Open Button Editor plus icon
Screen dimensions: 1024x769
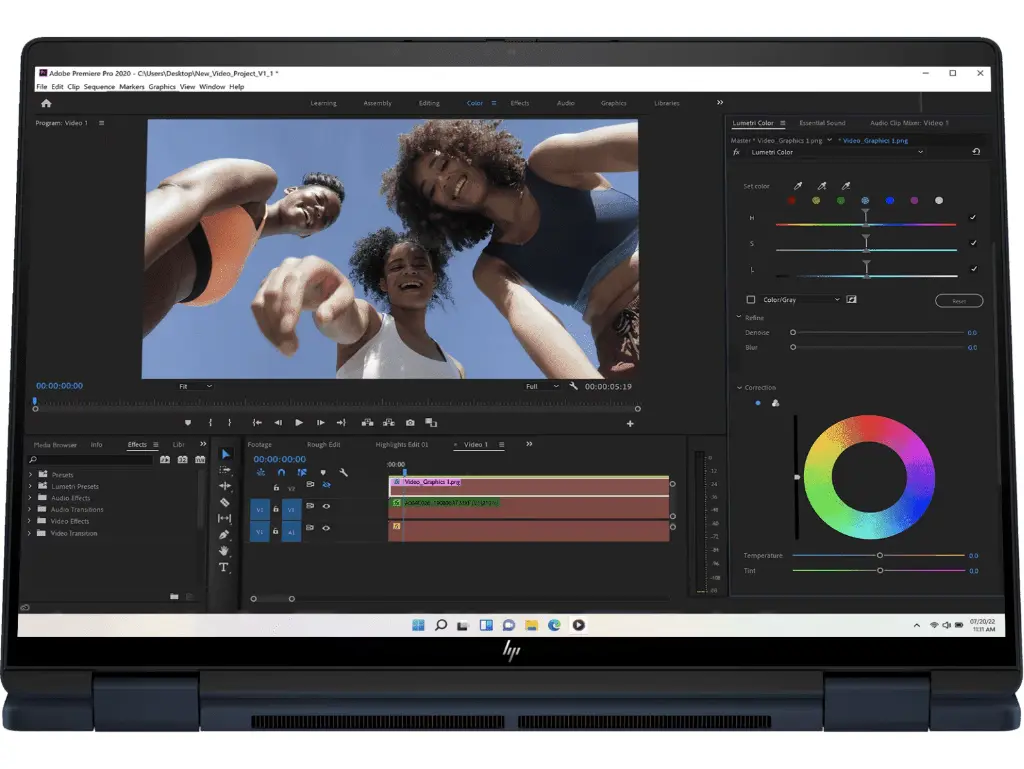630,424
